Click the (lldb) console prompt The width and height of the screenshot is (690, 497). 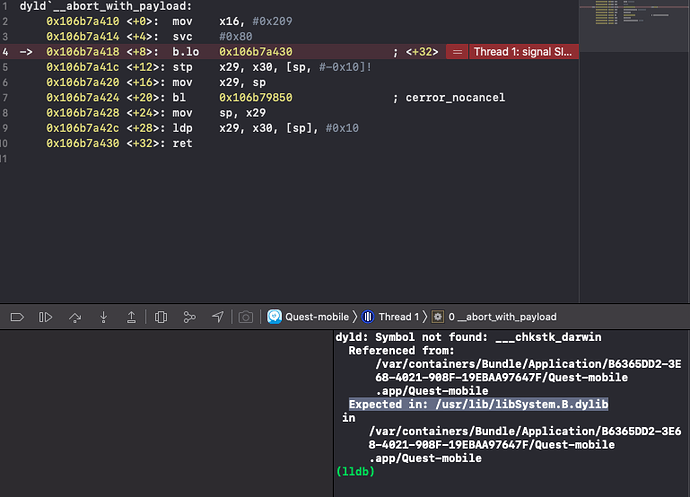click(x=355, y=471)
